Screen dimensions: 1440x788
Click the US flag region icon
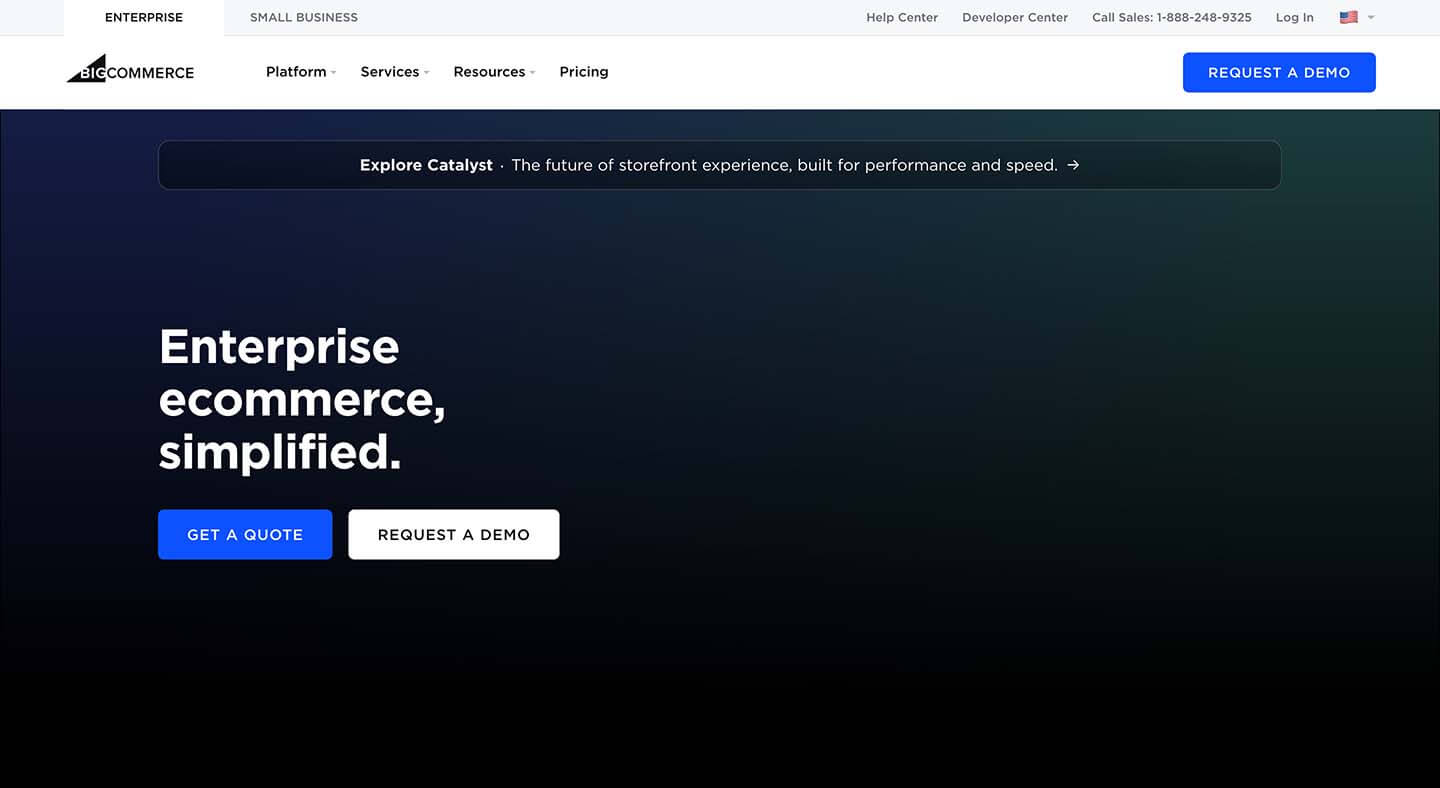pos(1348,17)
